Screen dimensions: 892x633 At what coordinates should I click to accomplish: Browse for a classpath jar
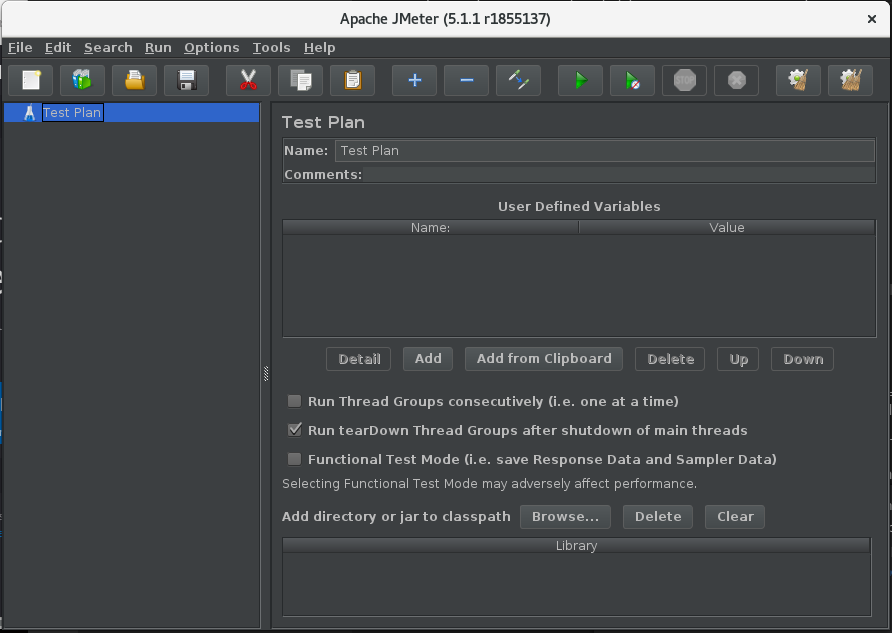565,516
